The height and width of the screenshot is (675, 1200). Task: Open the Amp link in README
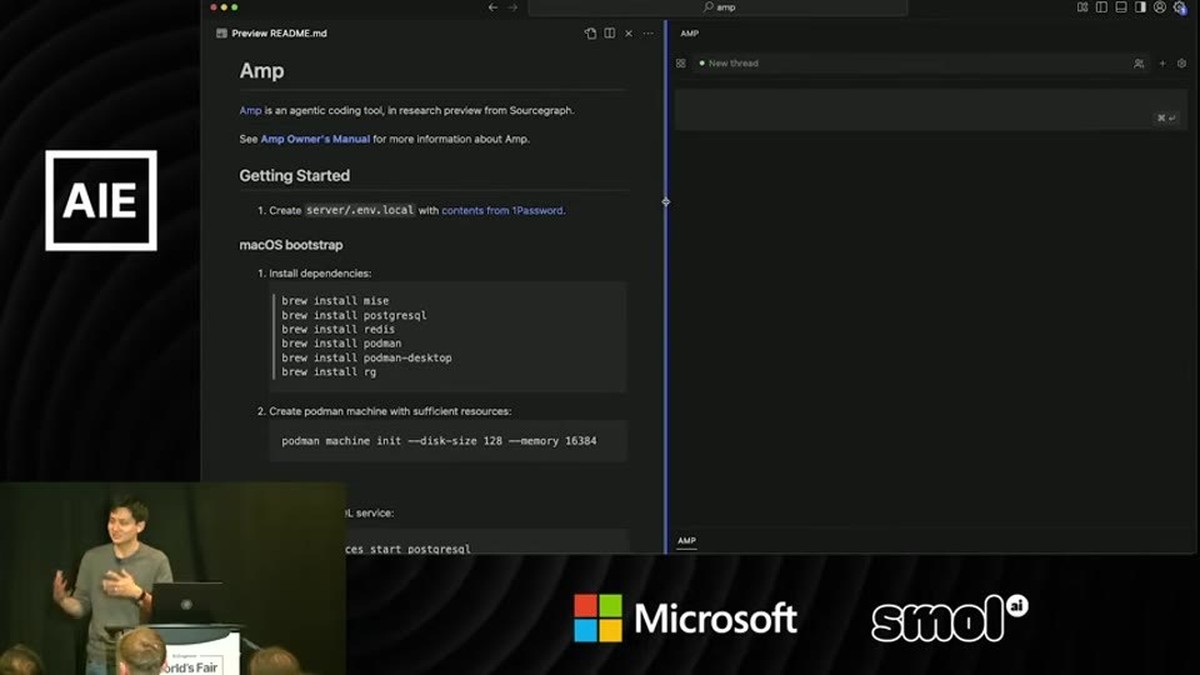coord(250,110)
